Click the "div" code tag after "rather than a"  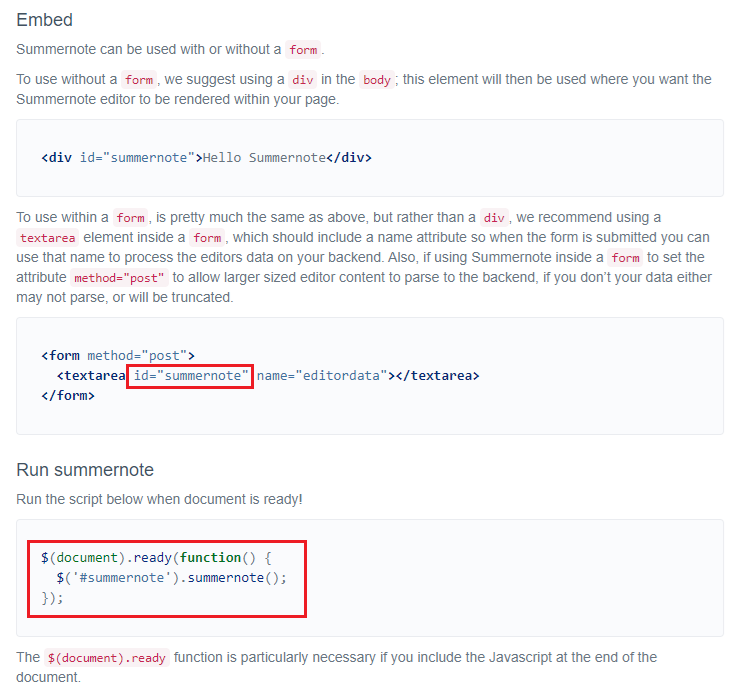coord(494,218)
